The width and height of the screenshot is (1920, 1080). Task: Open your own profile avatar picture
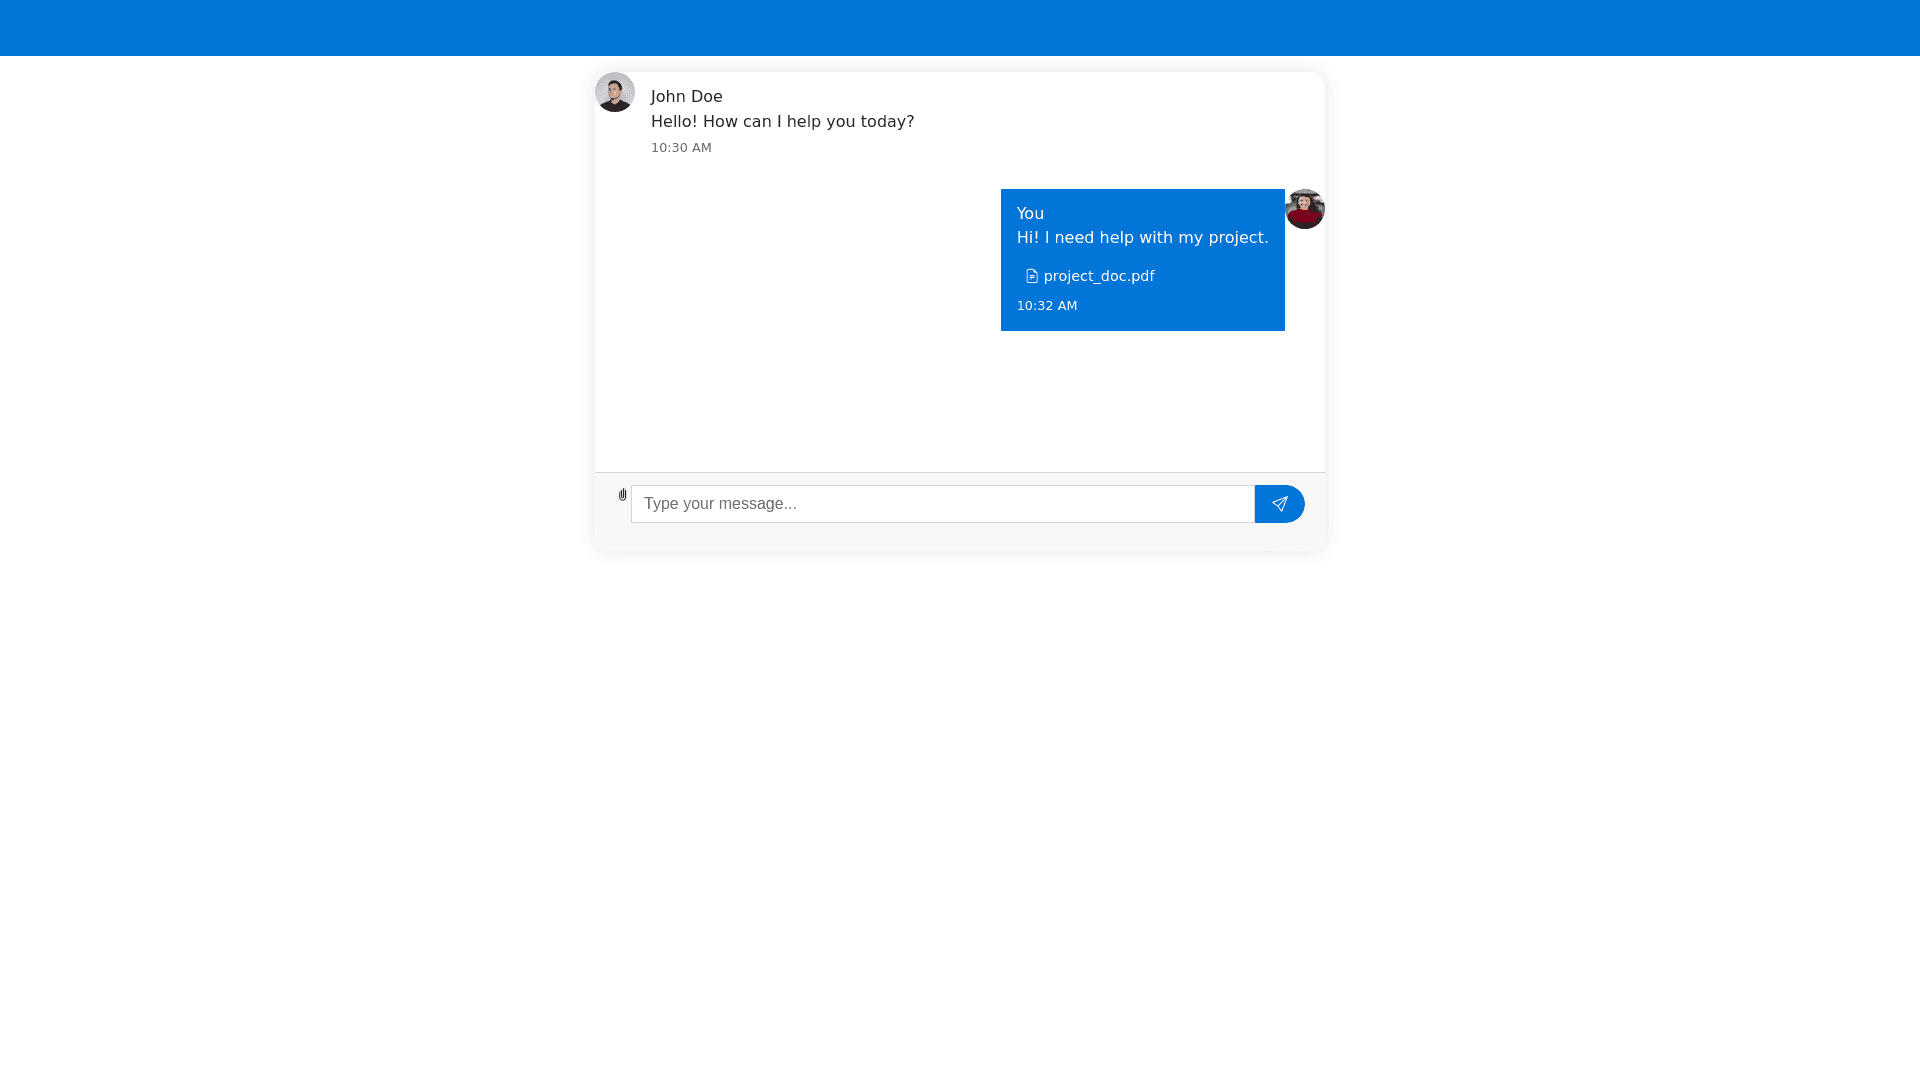coord(1305,209)
